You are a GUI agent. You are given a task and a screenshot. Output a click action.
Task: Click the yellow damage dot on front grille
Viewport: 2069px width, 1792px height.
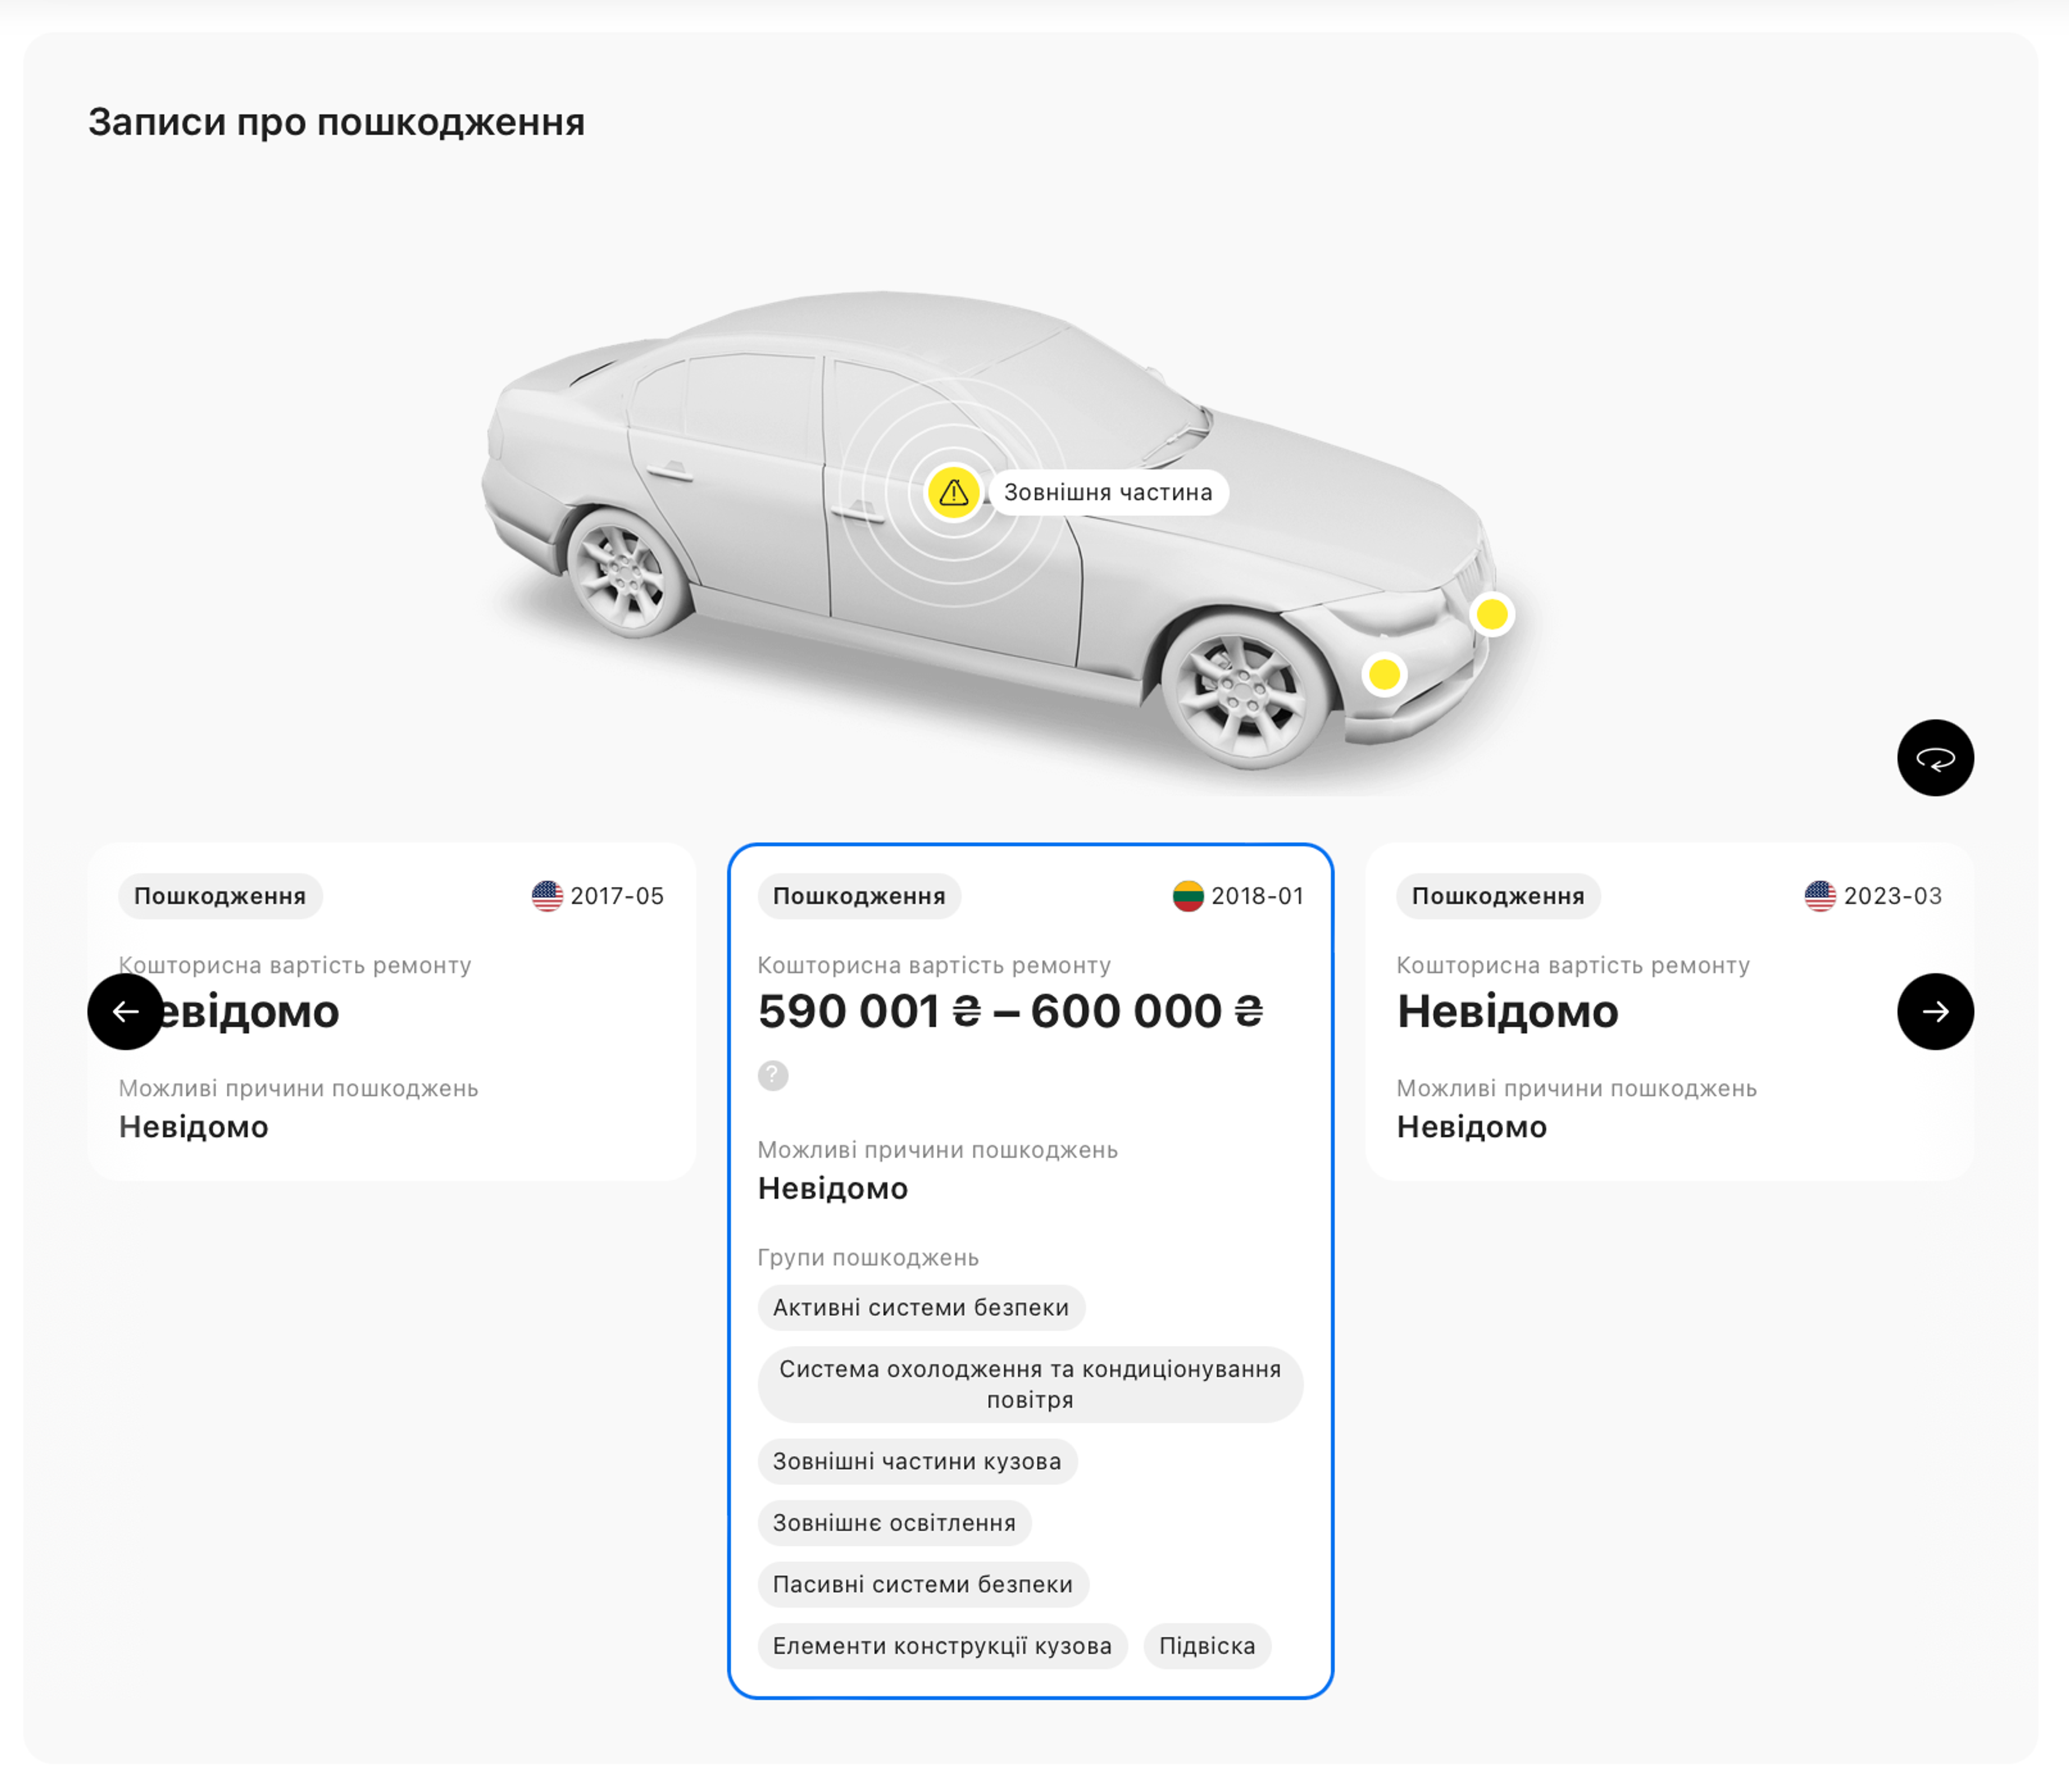click(x=1491, y=614)
